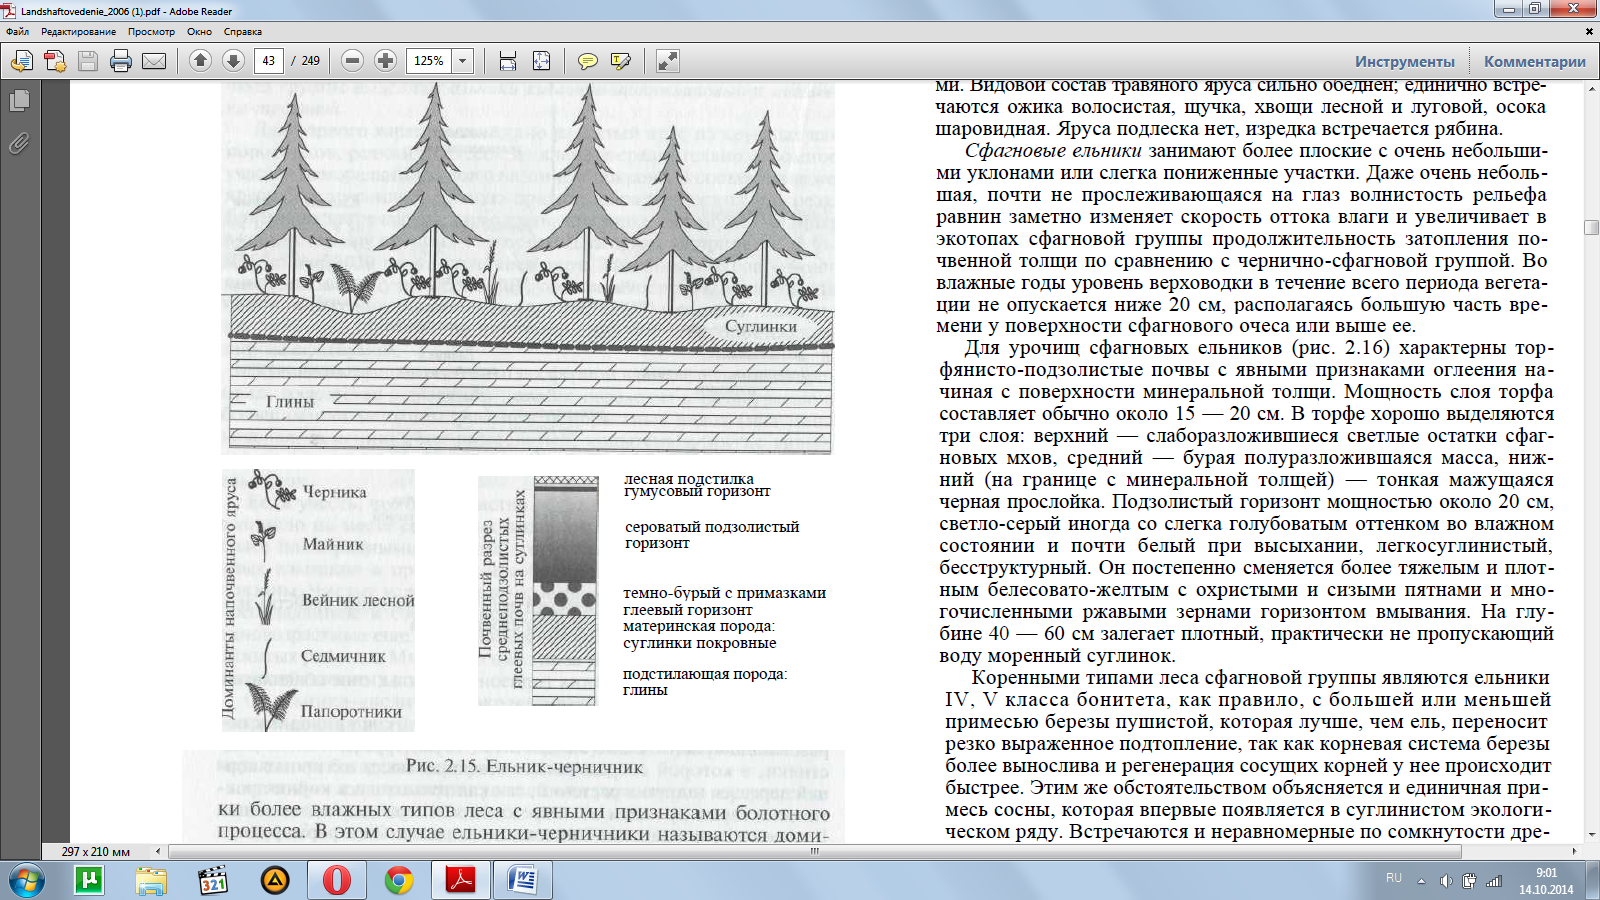Click the italic words Сфагновые ельники
The image size is (1600, 900).
click(x=1053, y=151)
